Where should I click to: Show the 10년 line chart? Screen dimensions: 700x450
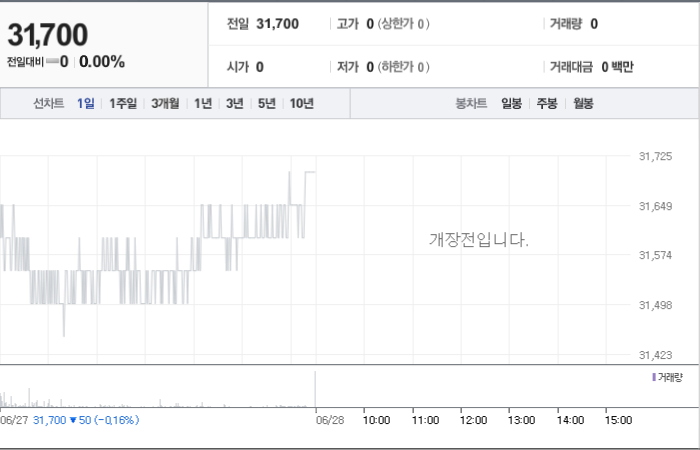(302, 104)
